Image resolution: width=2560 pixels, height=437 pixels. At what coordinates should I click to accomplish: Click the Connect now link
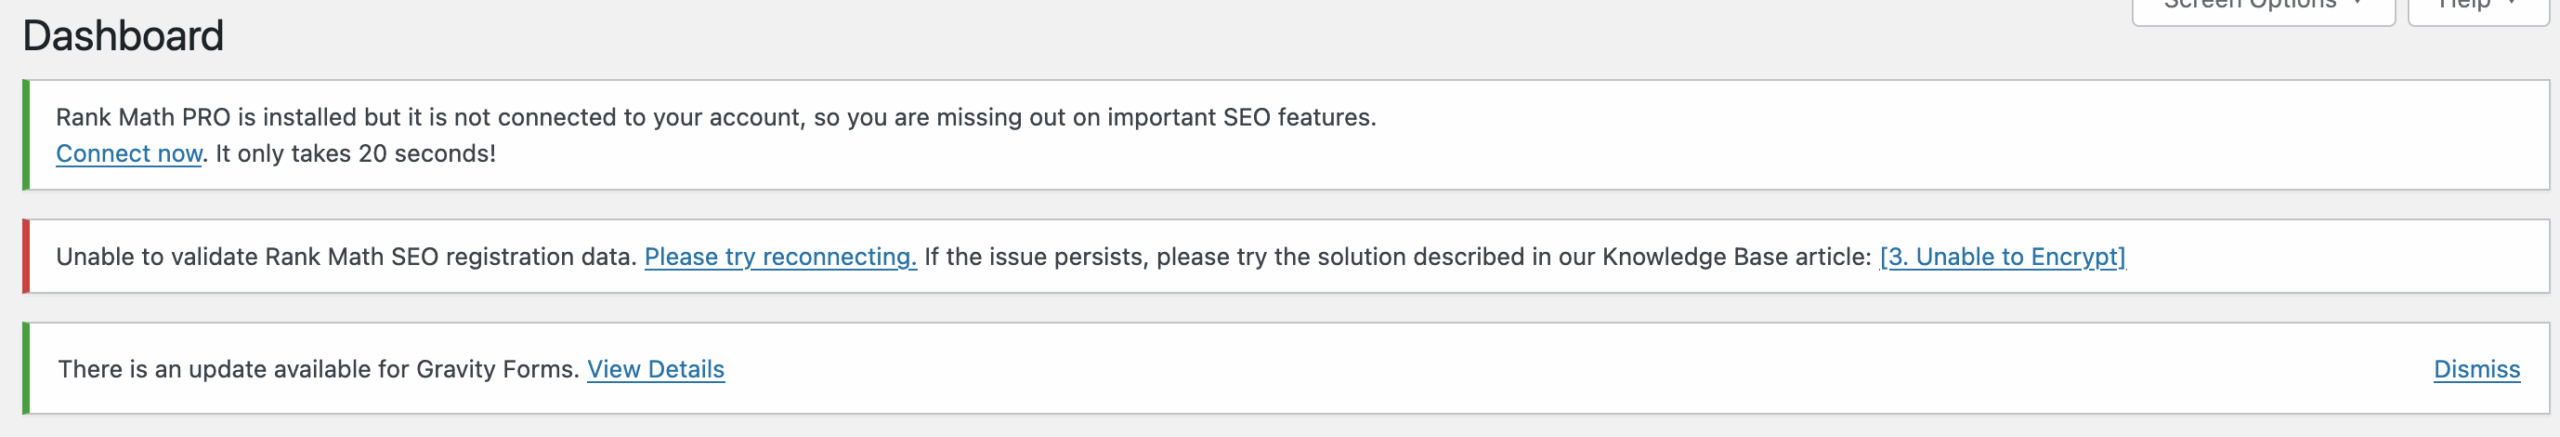click(x=129, y=154)
